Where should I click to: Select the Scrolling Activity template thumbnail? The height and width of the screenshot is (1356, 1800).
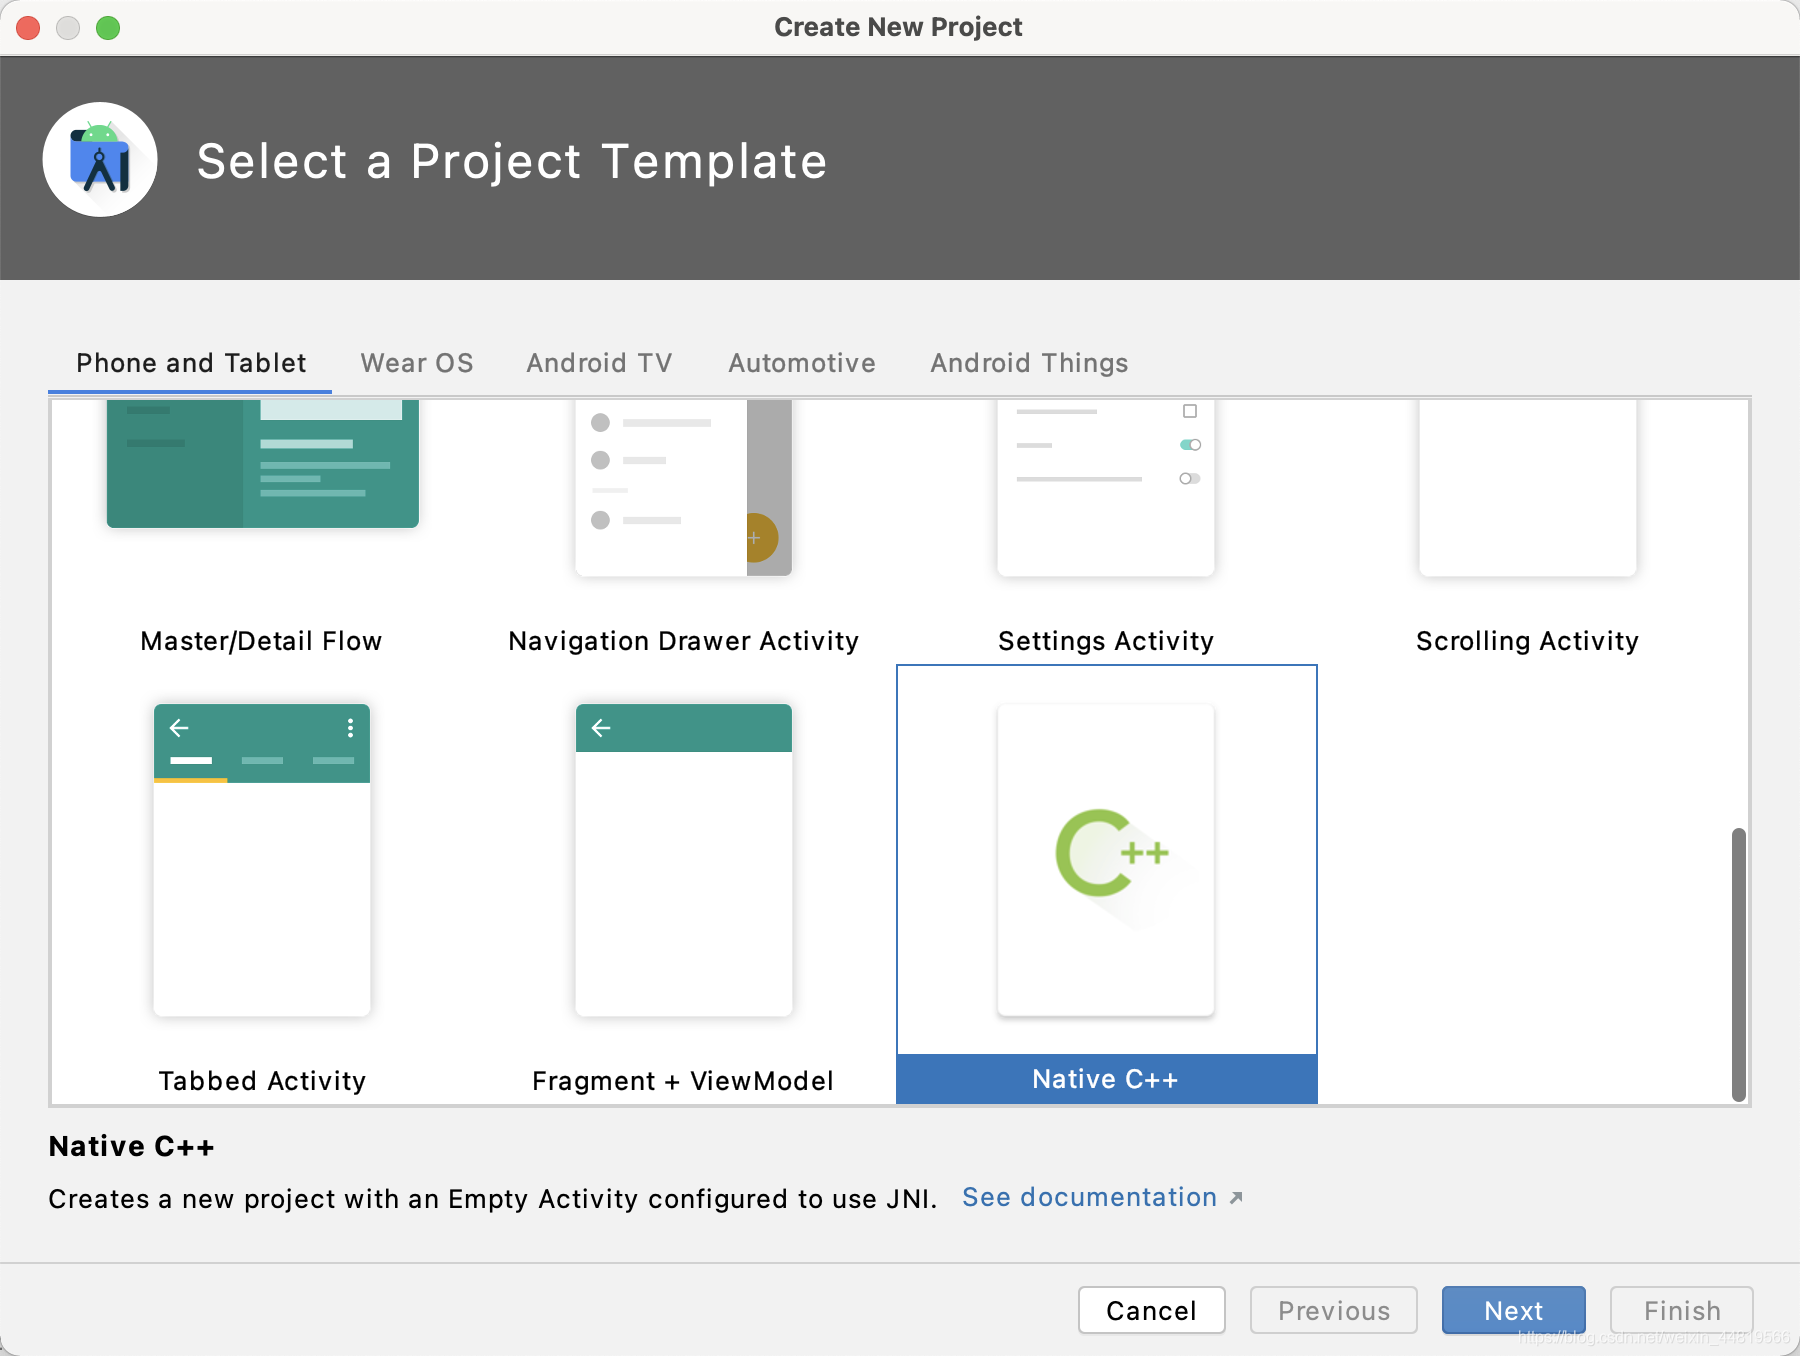click(x=1528, y=488)
